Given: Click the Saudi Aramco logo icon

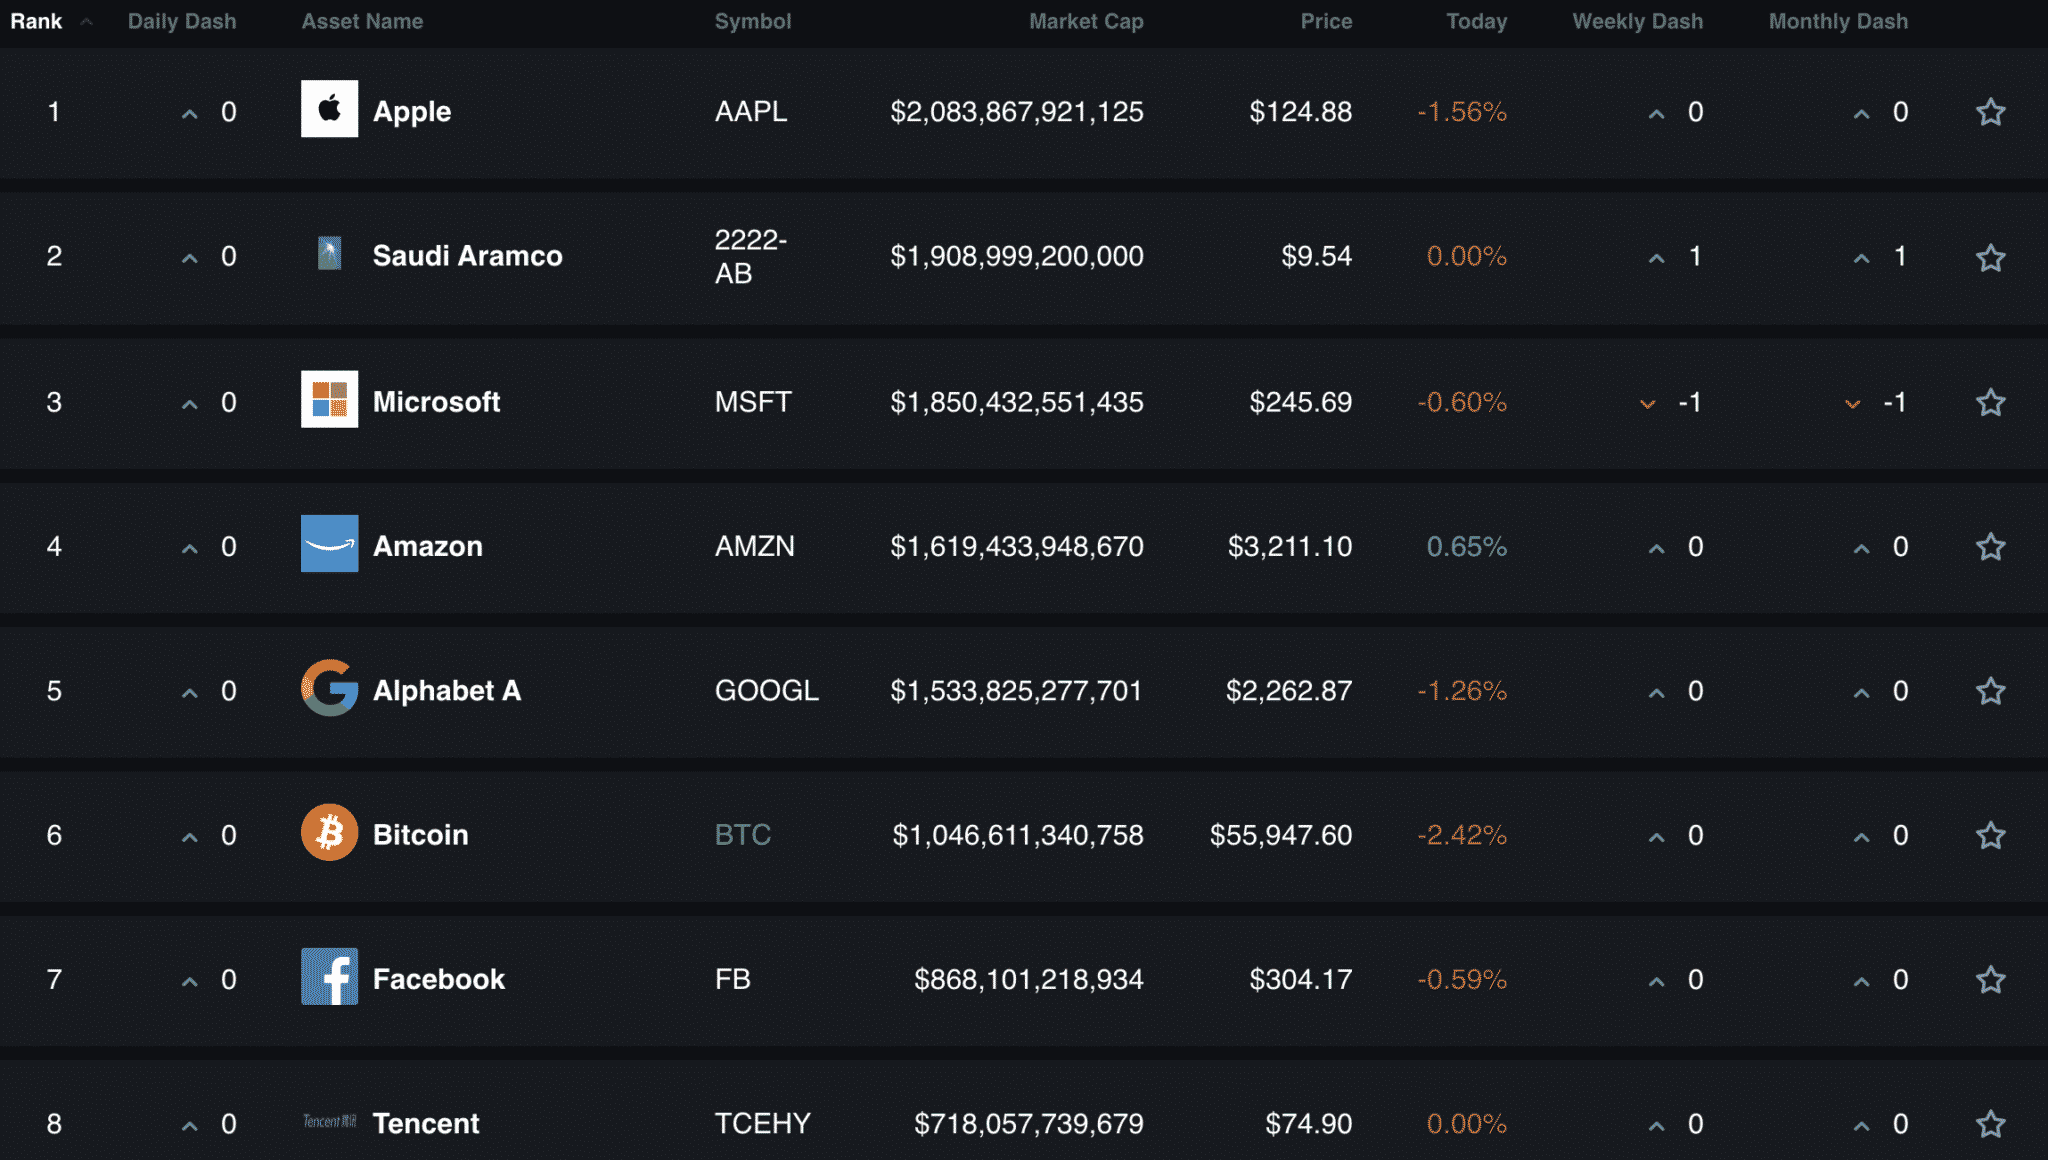Looking at the screenshot, I should (329, 254).
